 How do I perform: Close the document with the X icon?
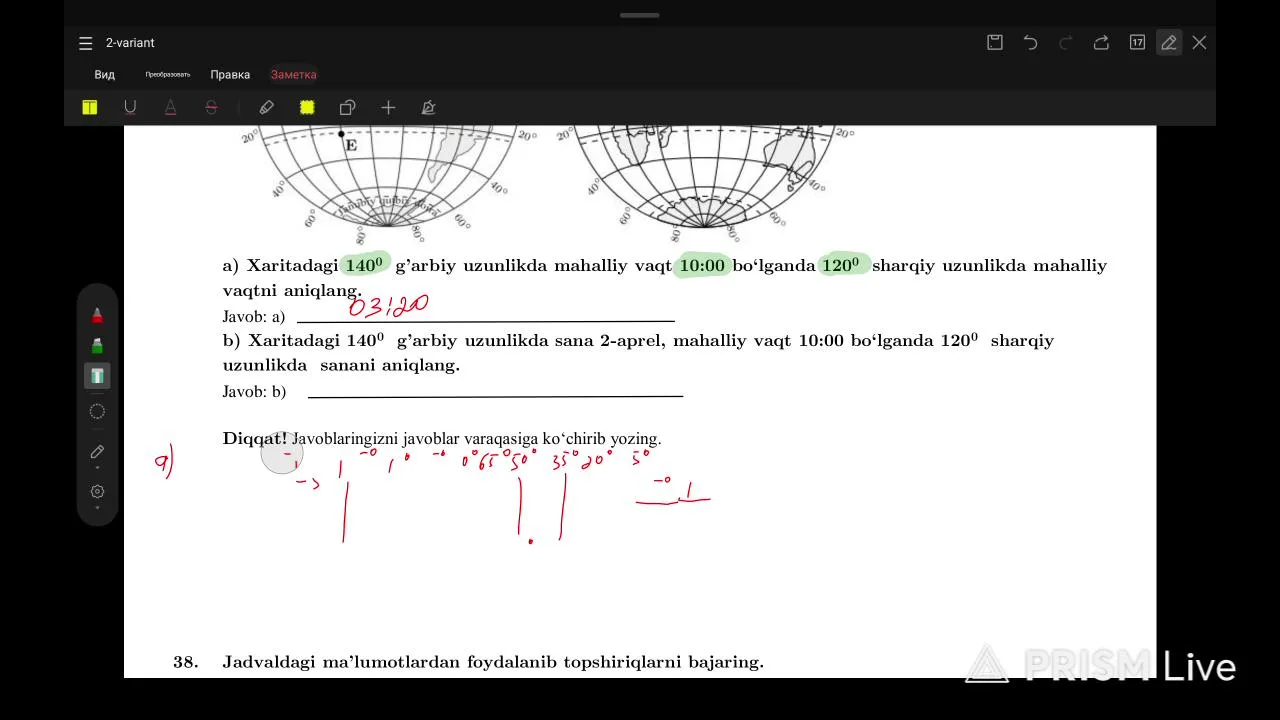click(1199, 42)
